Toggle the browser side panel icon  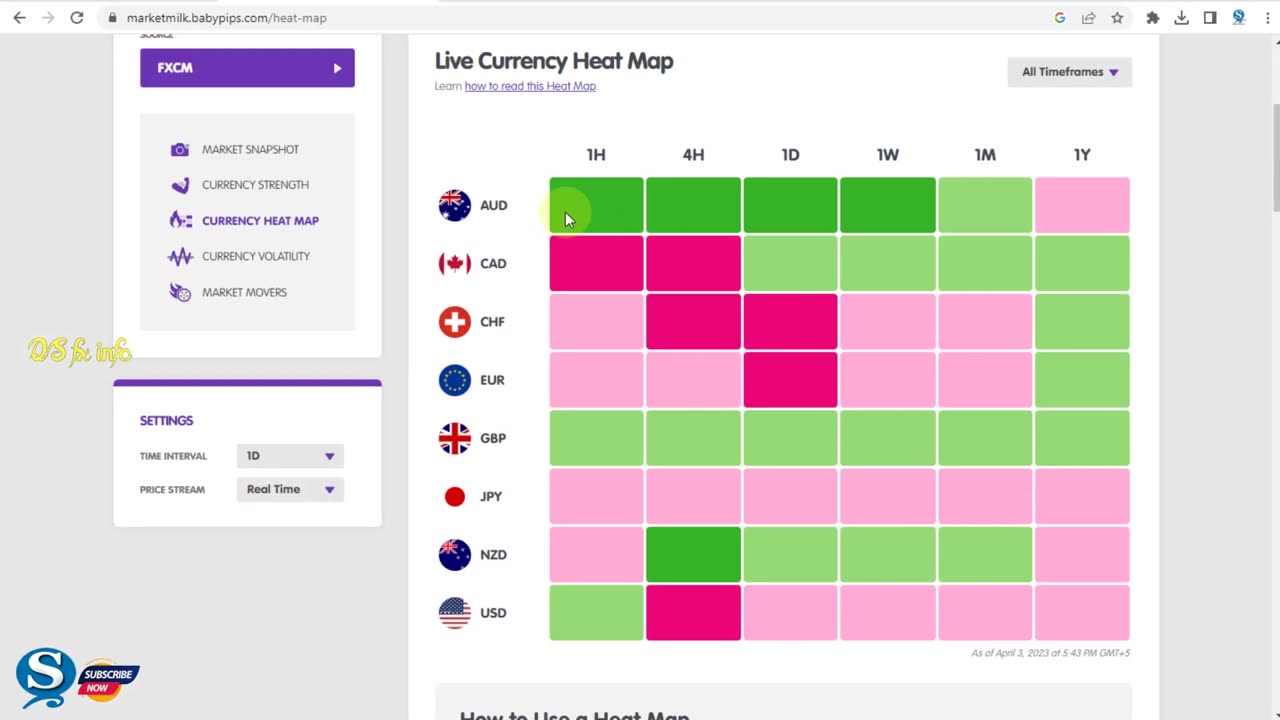tap(1210, 18)
